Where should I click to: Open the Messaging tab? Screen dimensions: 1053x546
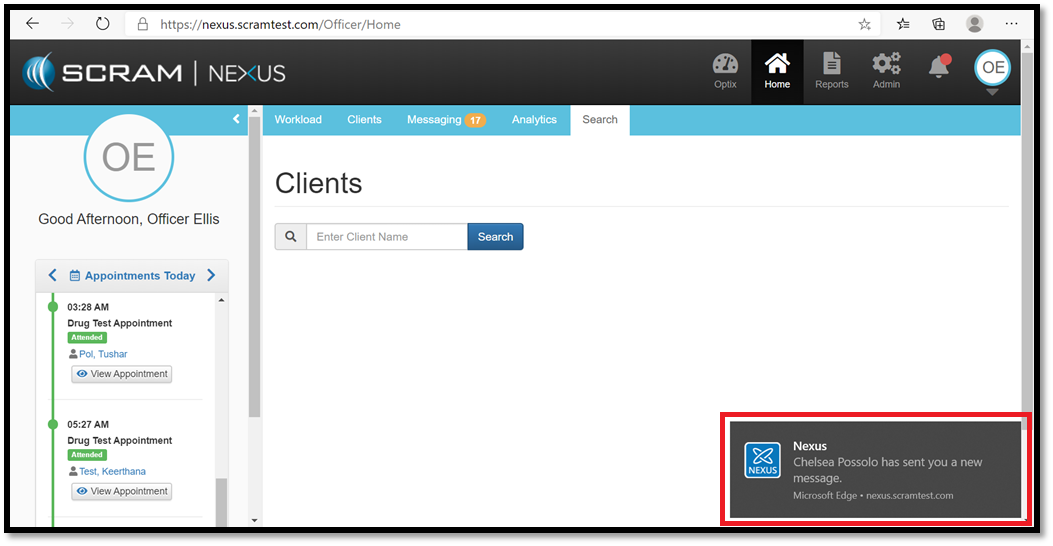pos(445,119)
